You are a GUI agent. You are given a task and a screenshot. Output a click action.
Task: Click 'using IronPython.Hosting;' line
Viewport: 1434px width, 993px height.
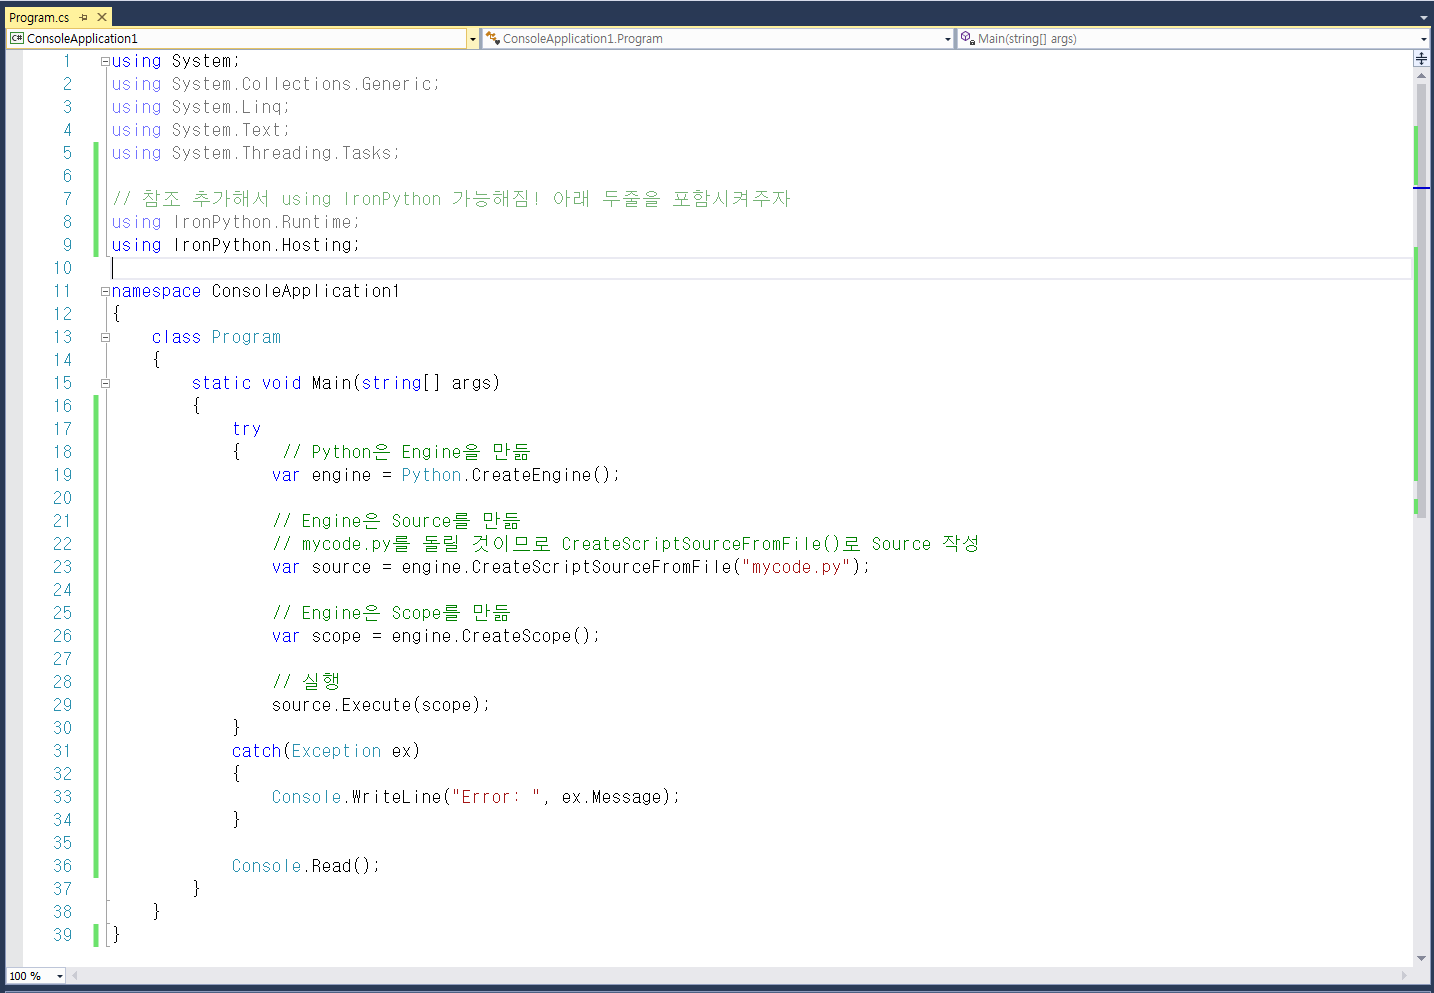pyautogui.click(x=236, y=245)
